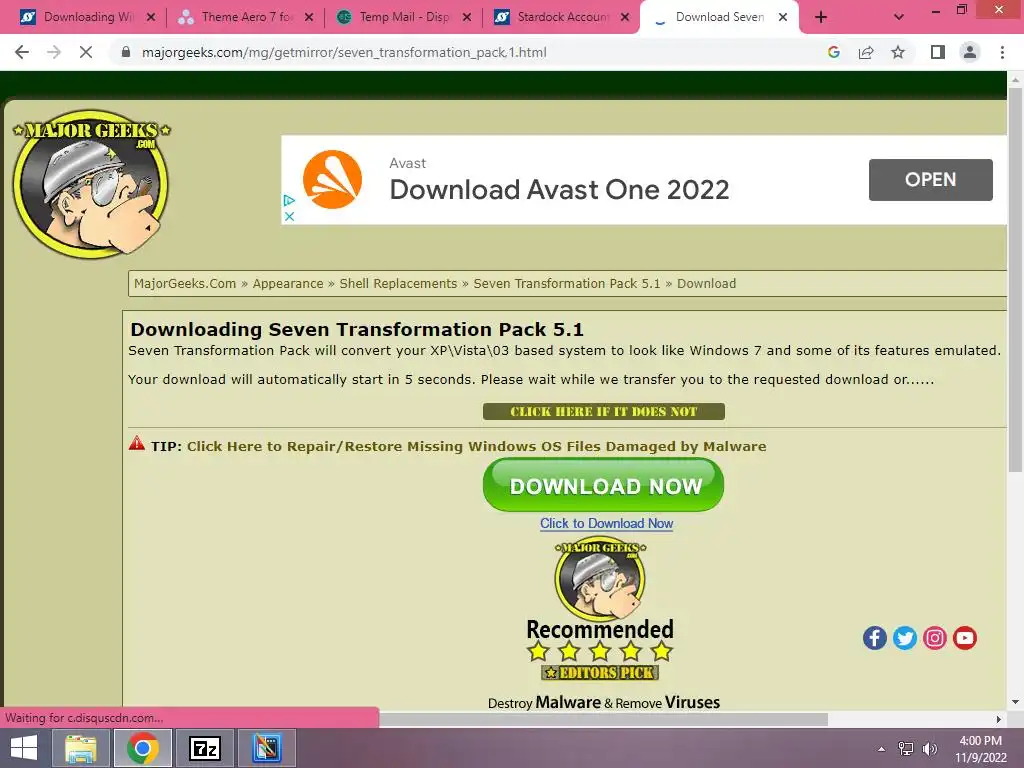
Task: Open MajorGeeks Twitter icon
Action: click(904, 638)
